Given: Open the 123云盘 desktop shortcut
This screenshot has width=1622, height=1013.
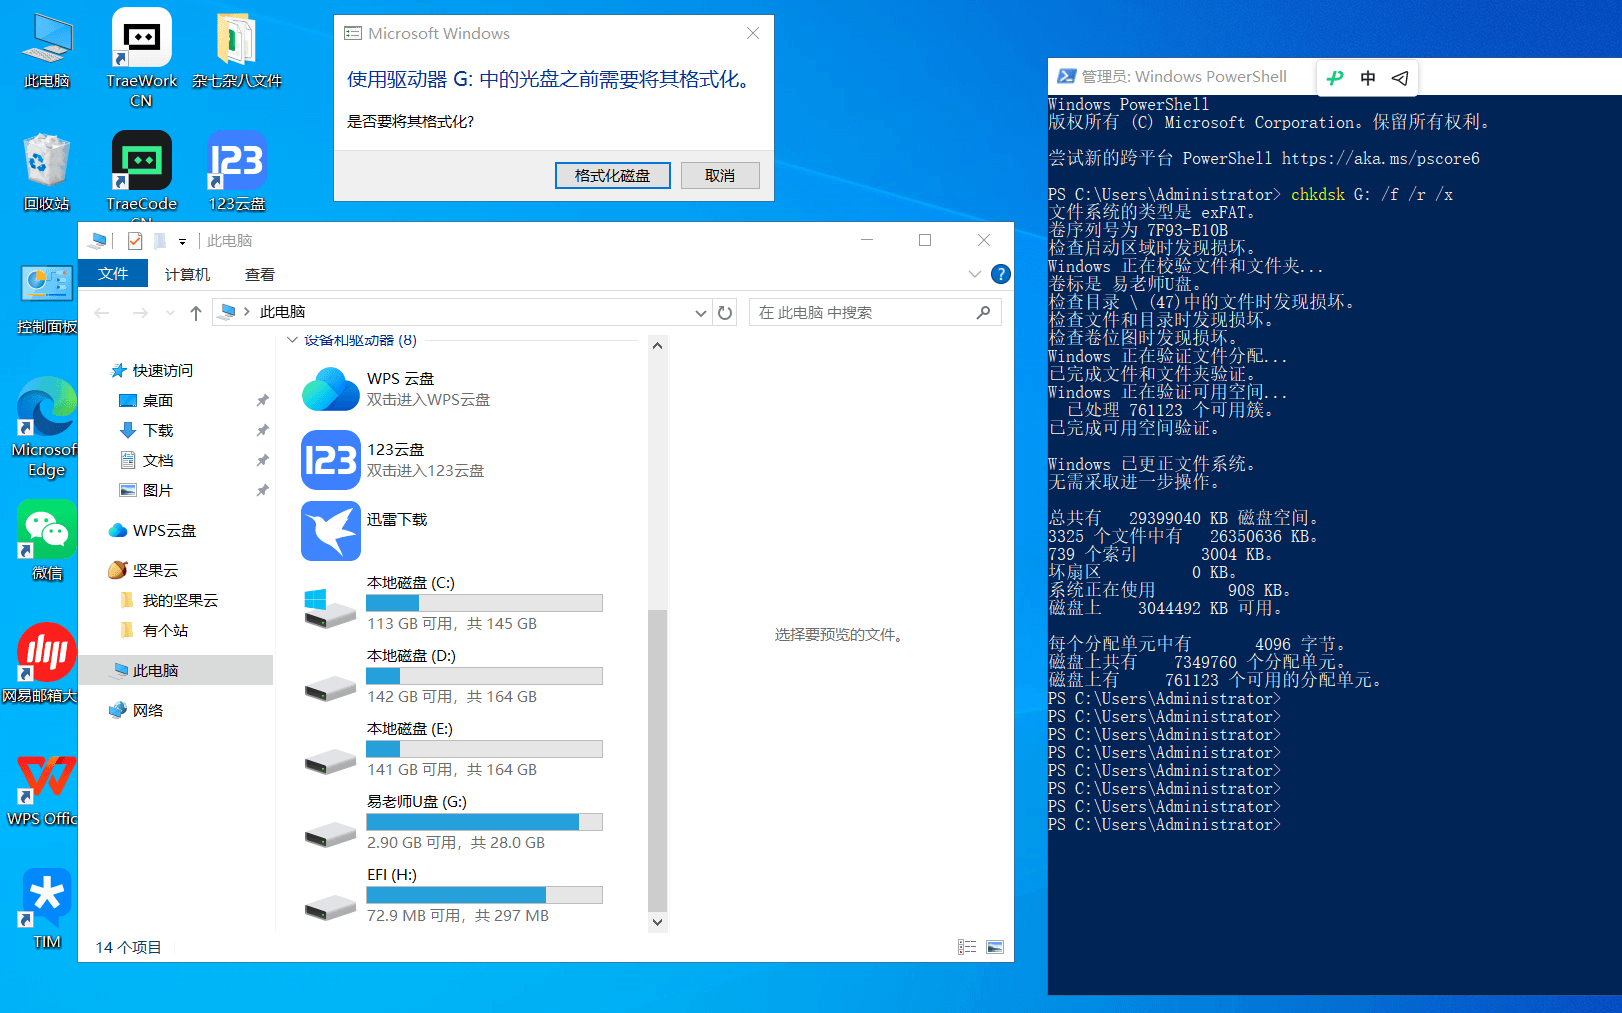Looking at the screenshot, I should pyautogui.click(x=237, y=172).
